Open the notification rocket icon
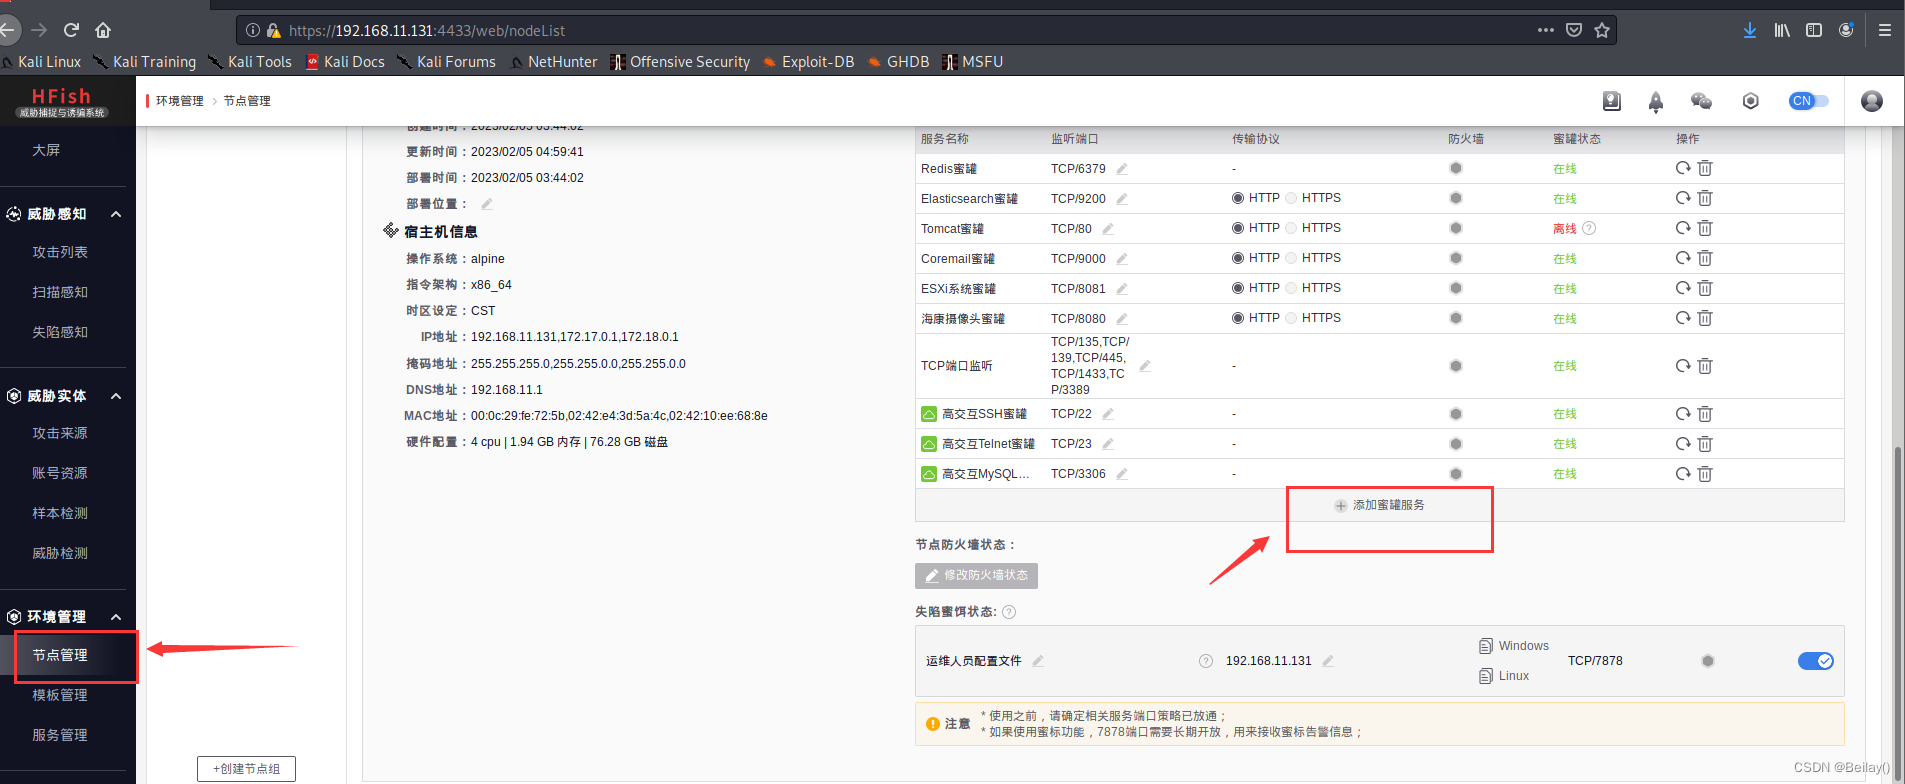This screenshot has width=1905, height=784. (1656, 101)
